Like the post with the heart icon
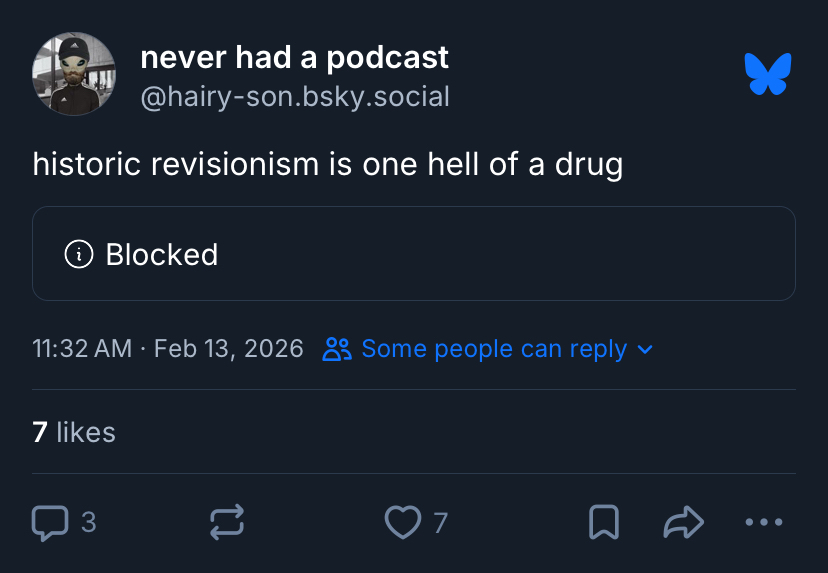This screenshot has height=573, width=828. tap(403, 522)
